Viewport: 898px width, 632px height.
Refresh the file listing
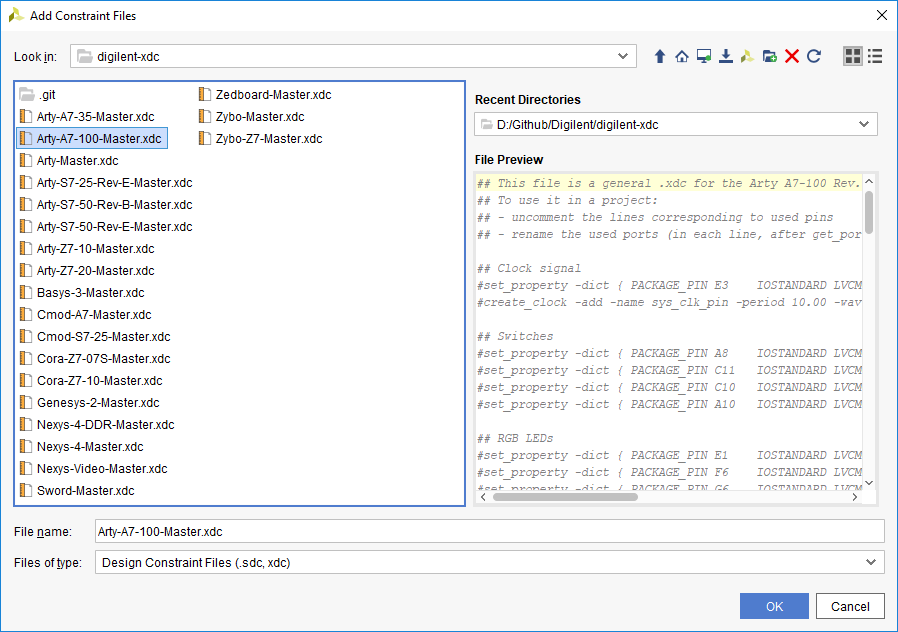814,56
